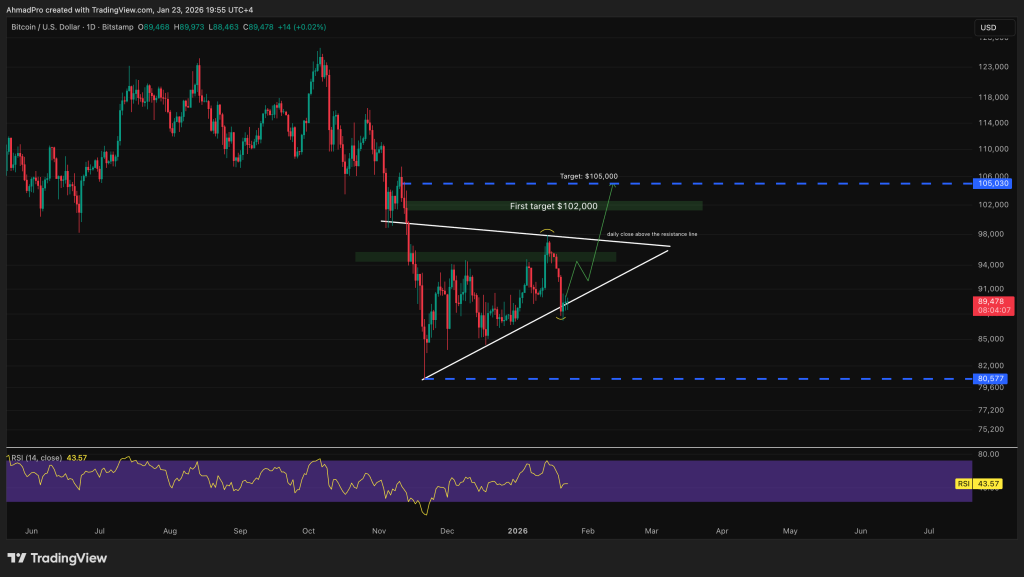Click the Feb label on time axis
This screenshot has width=1024, height=577.
click(x=587, y=531)
